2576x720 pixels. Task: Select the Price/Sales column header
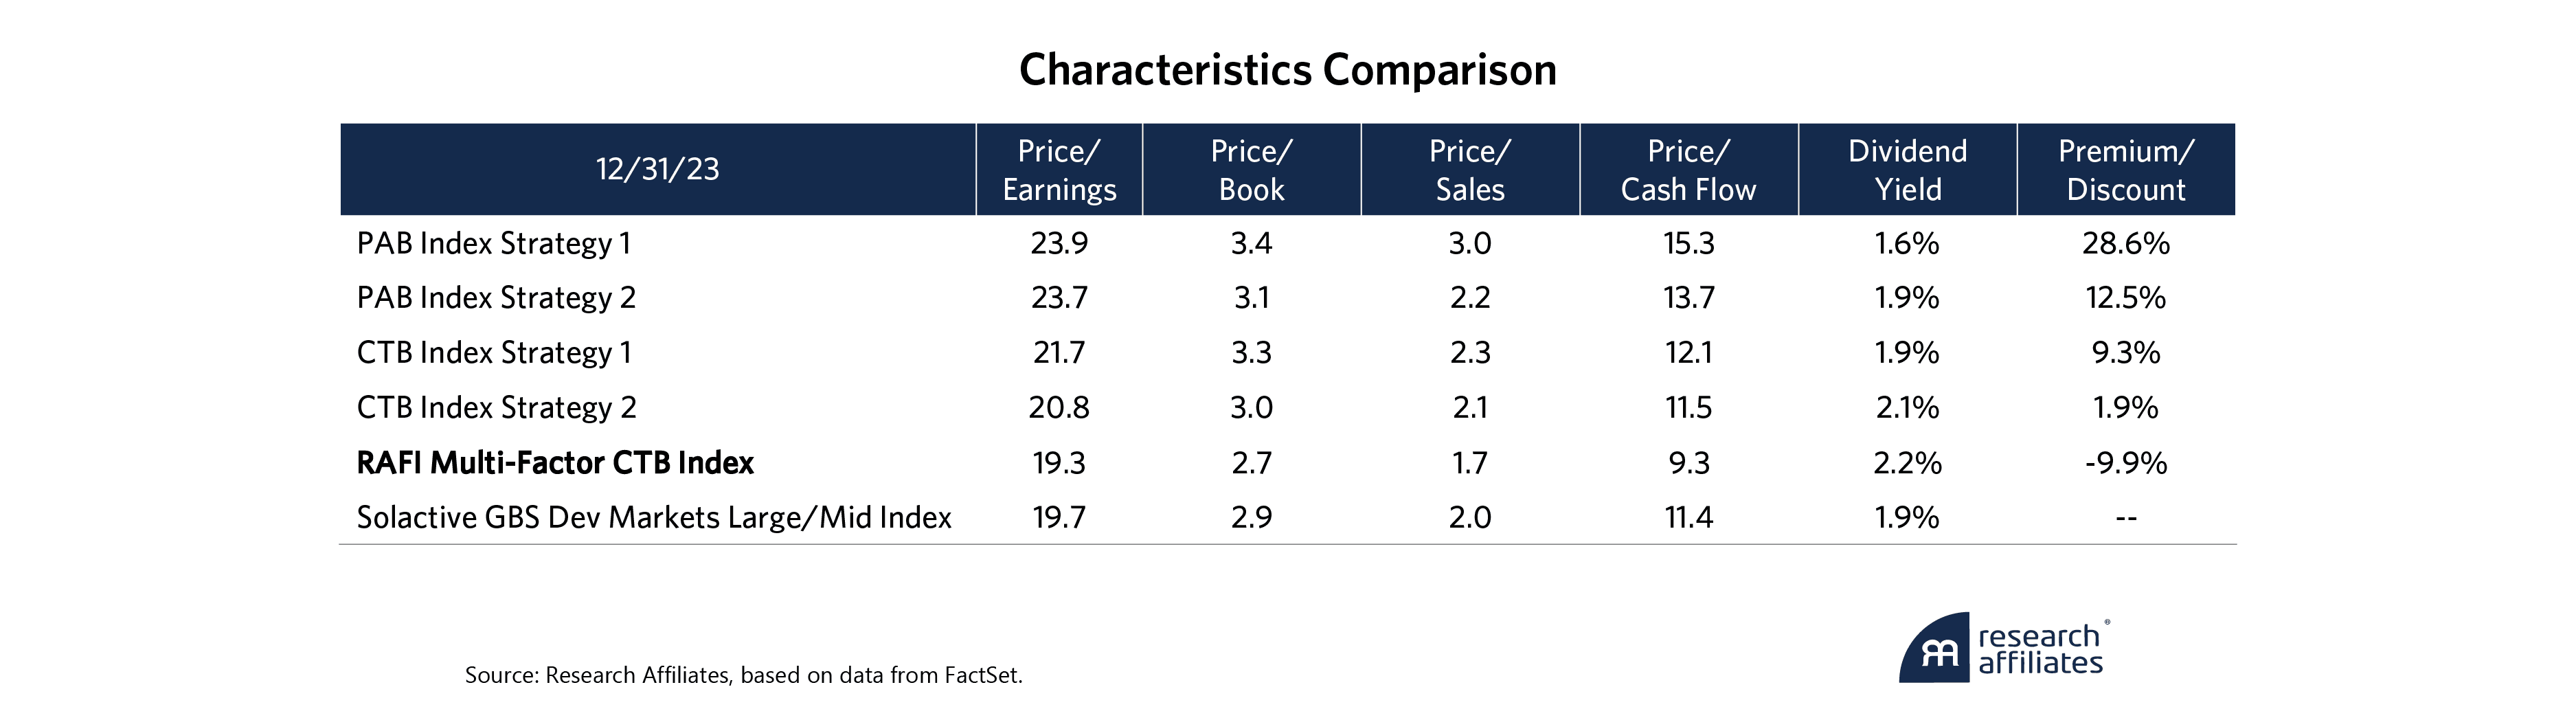tap(1469, 170)
